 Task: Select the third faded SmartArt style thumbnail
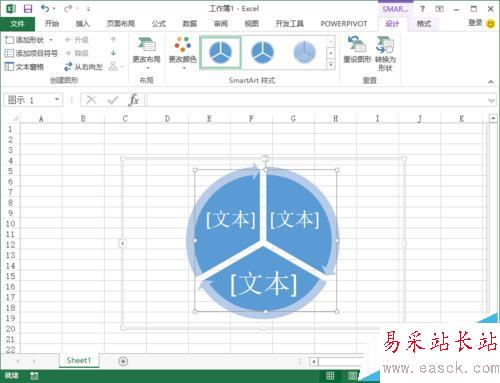click(x=304, y=53)
